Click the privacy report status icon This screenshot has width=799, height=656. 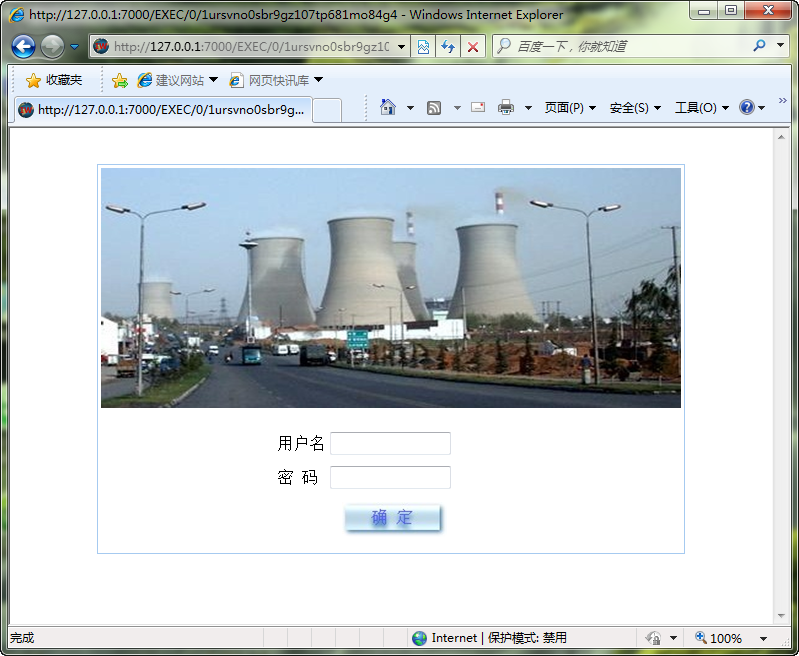[653, 638]
